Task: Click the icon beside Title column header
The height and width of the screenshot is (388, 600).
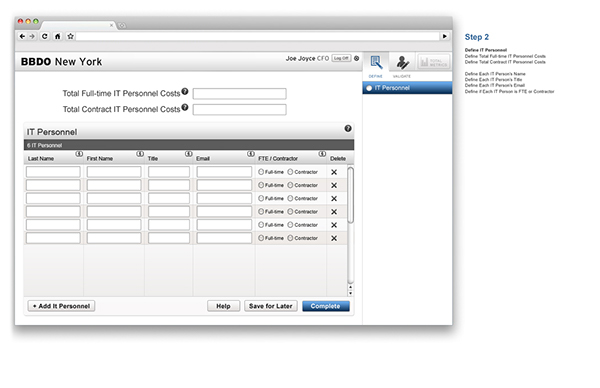Action: (189, 154)
